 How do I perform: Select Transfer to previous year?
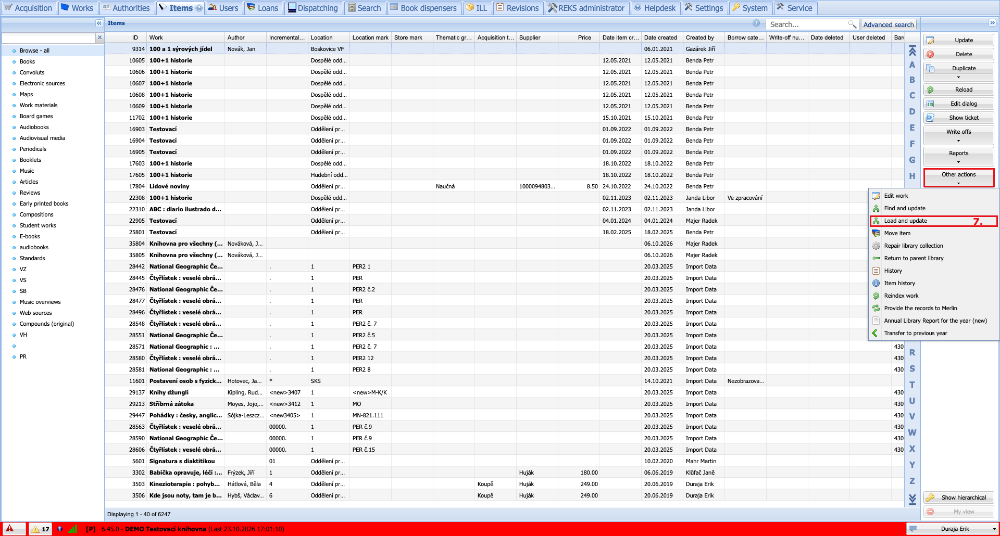click(x=932, y=332)
